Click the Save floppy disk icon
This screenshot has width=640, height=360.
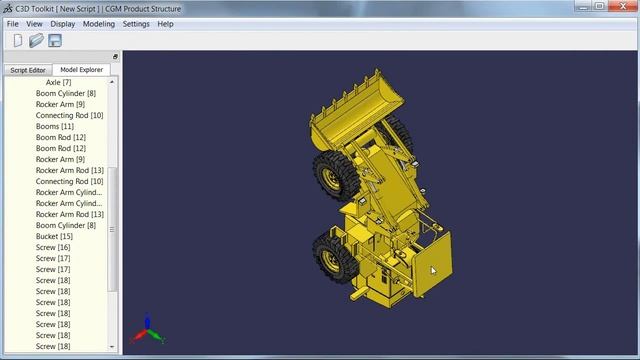click(x=55, y=40)
